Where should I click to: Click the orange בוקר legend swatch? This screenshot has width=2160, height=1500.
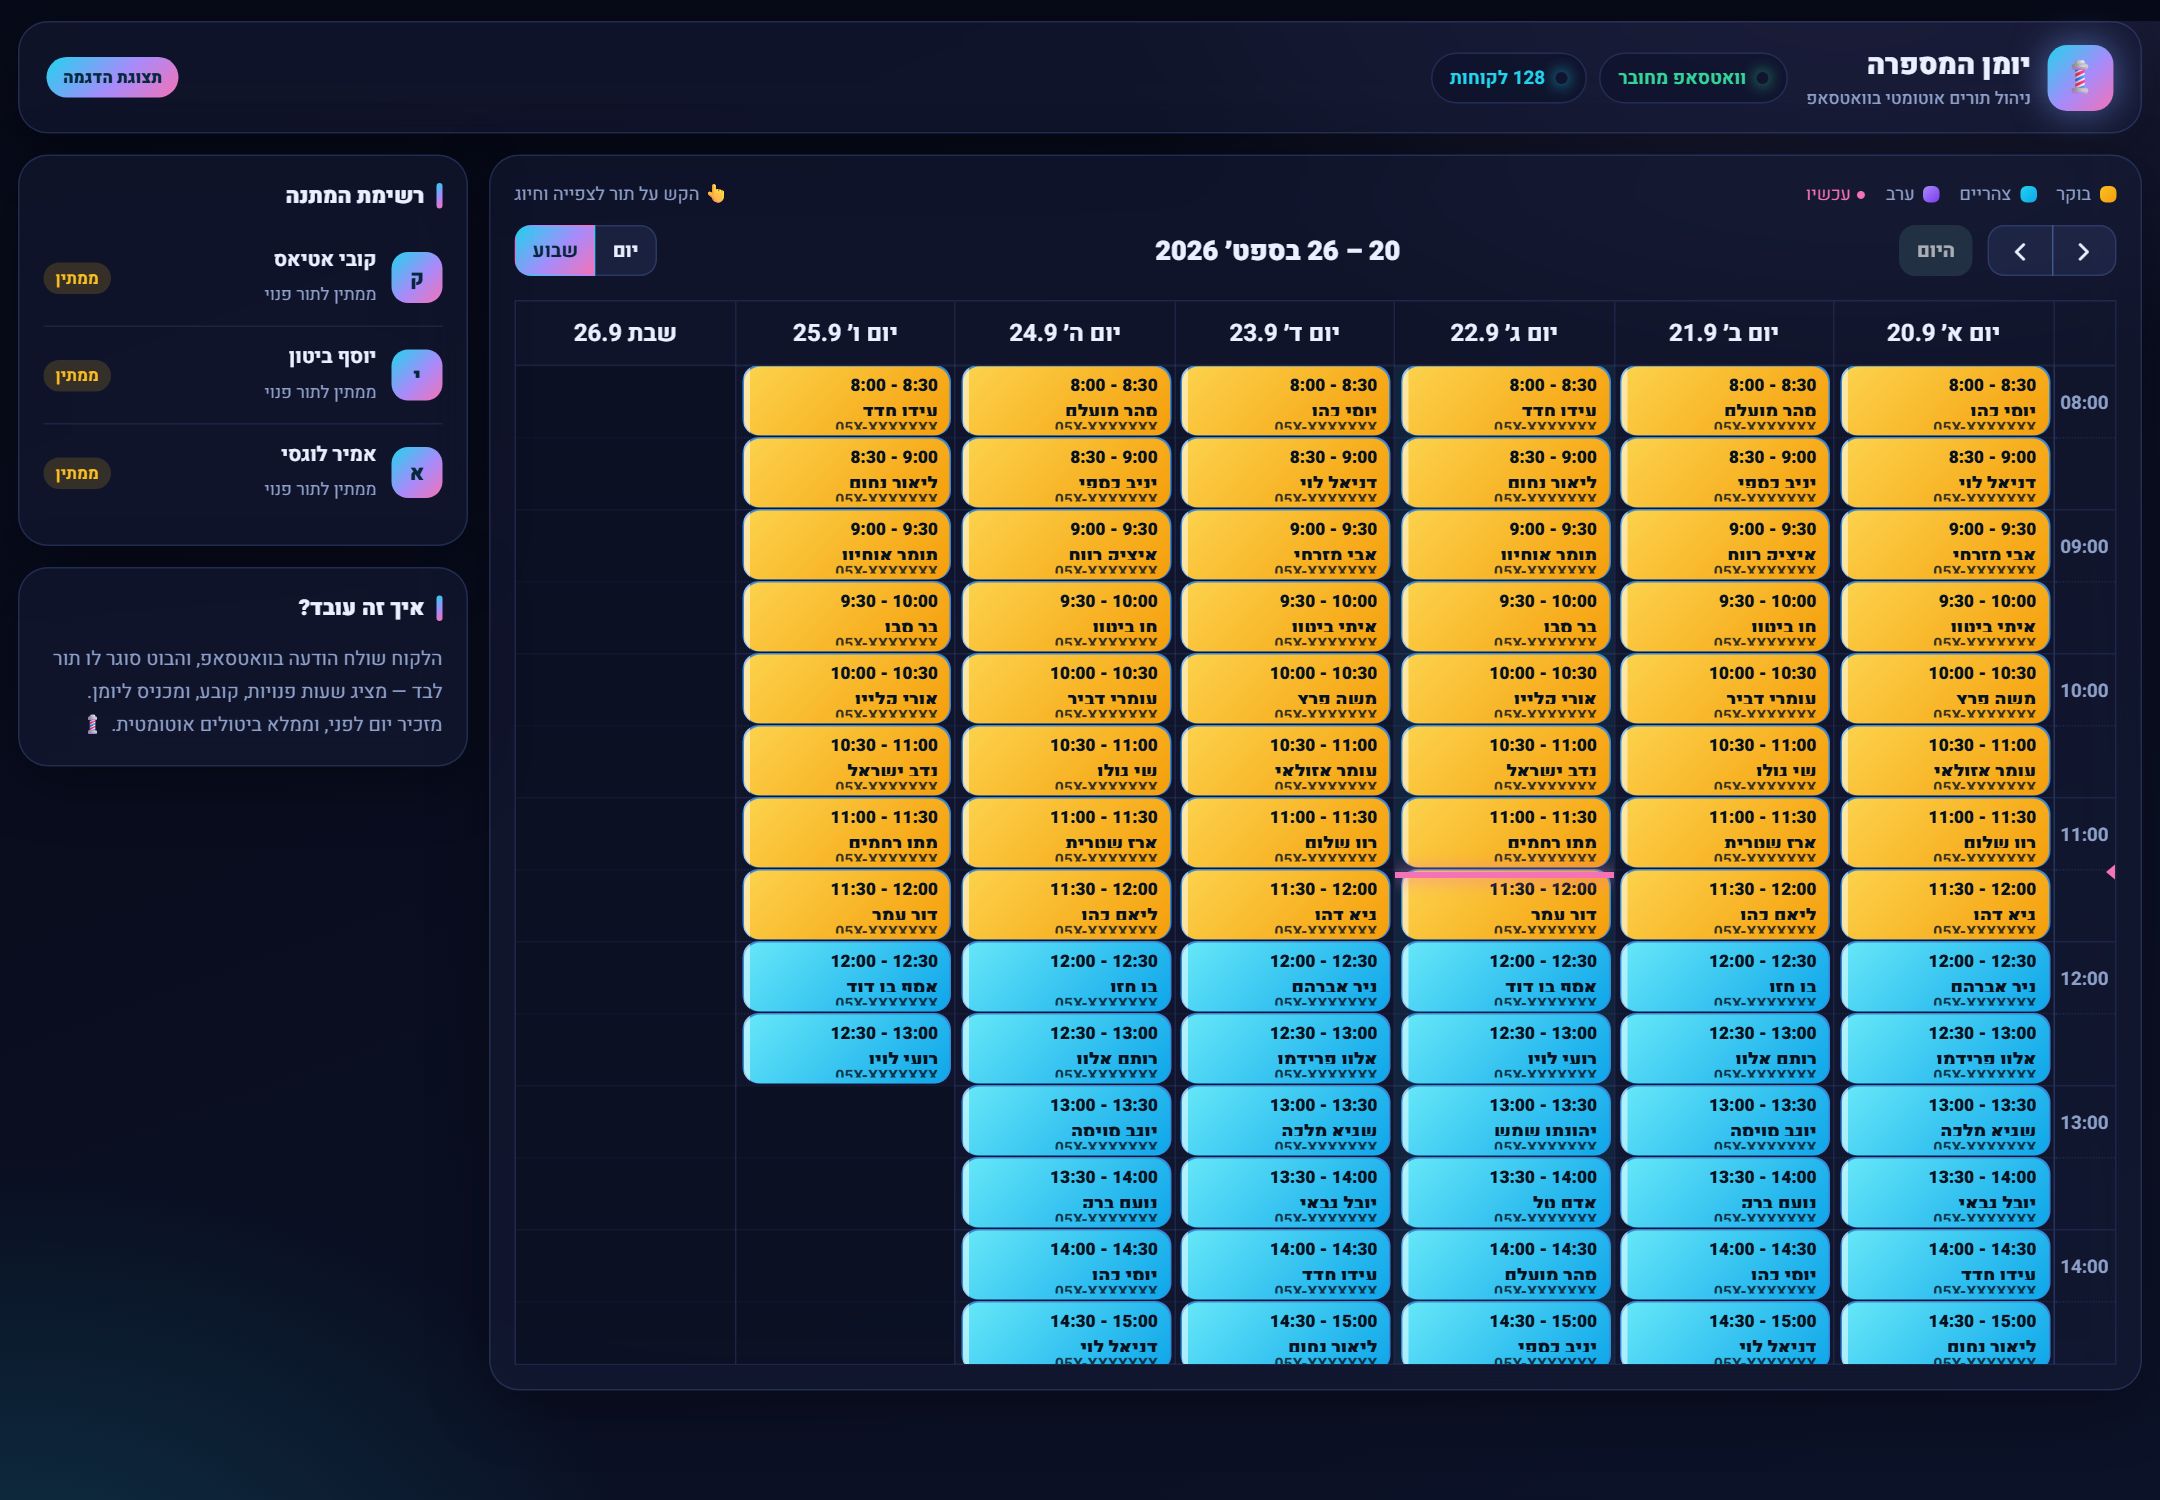point(2108,194)
